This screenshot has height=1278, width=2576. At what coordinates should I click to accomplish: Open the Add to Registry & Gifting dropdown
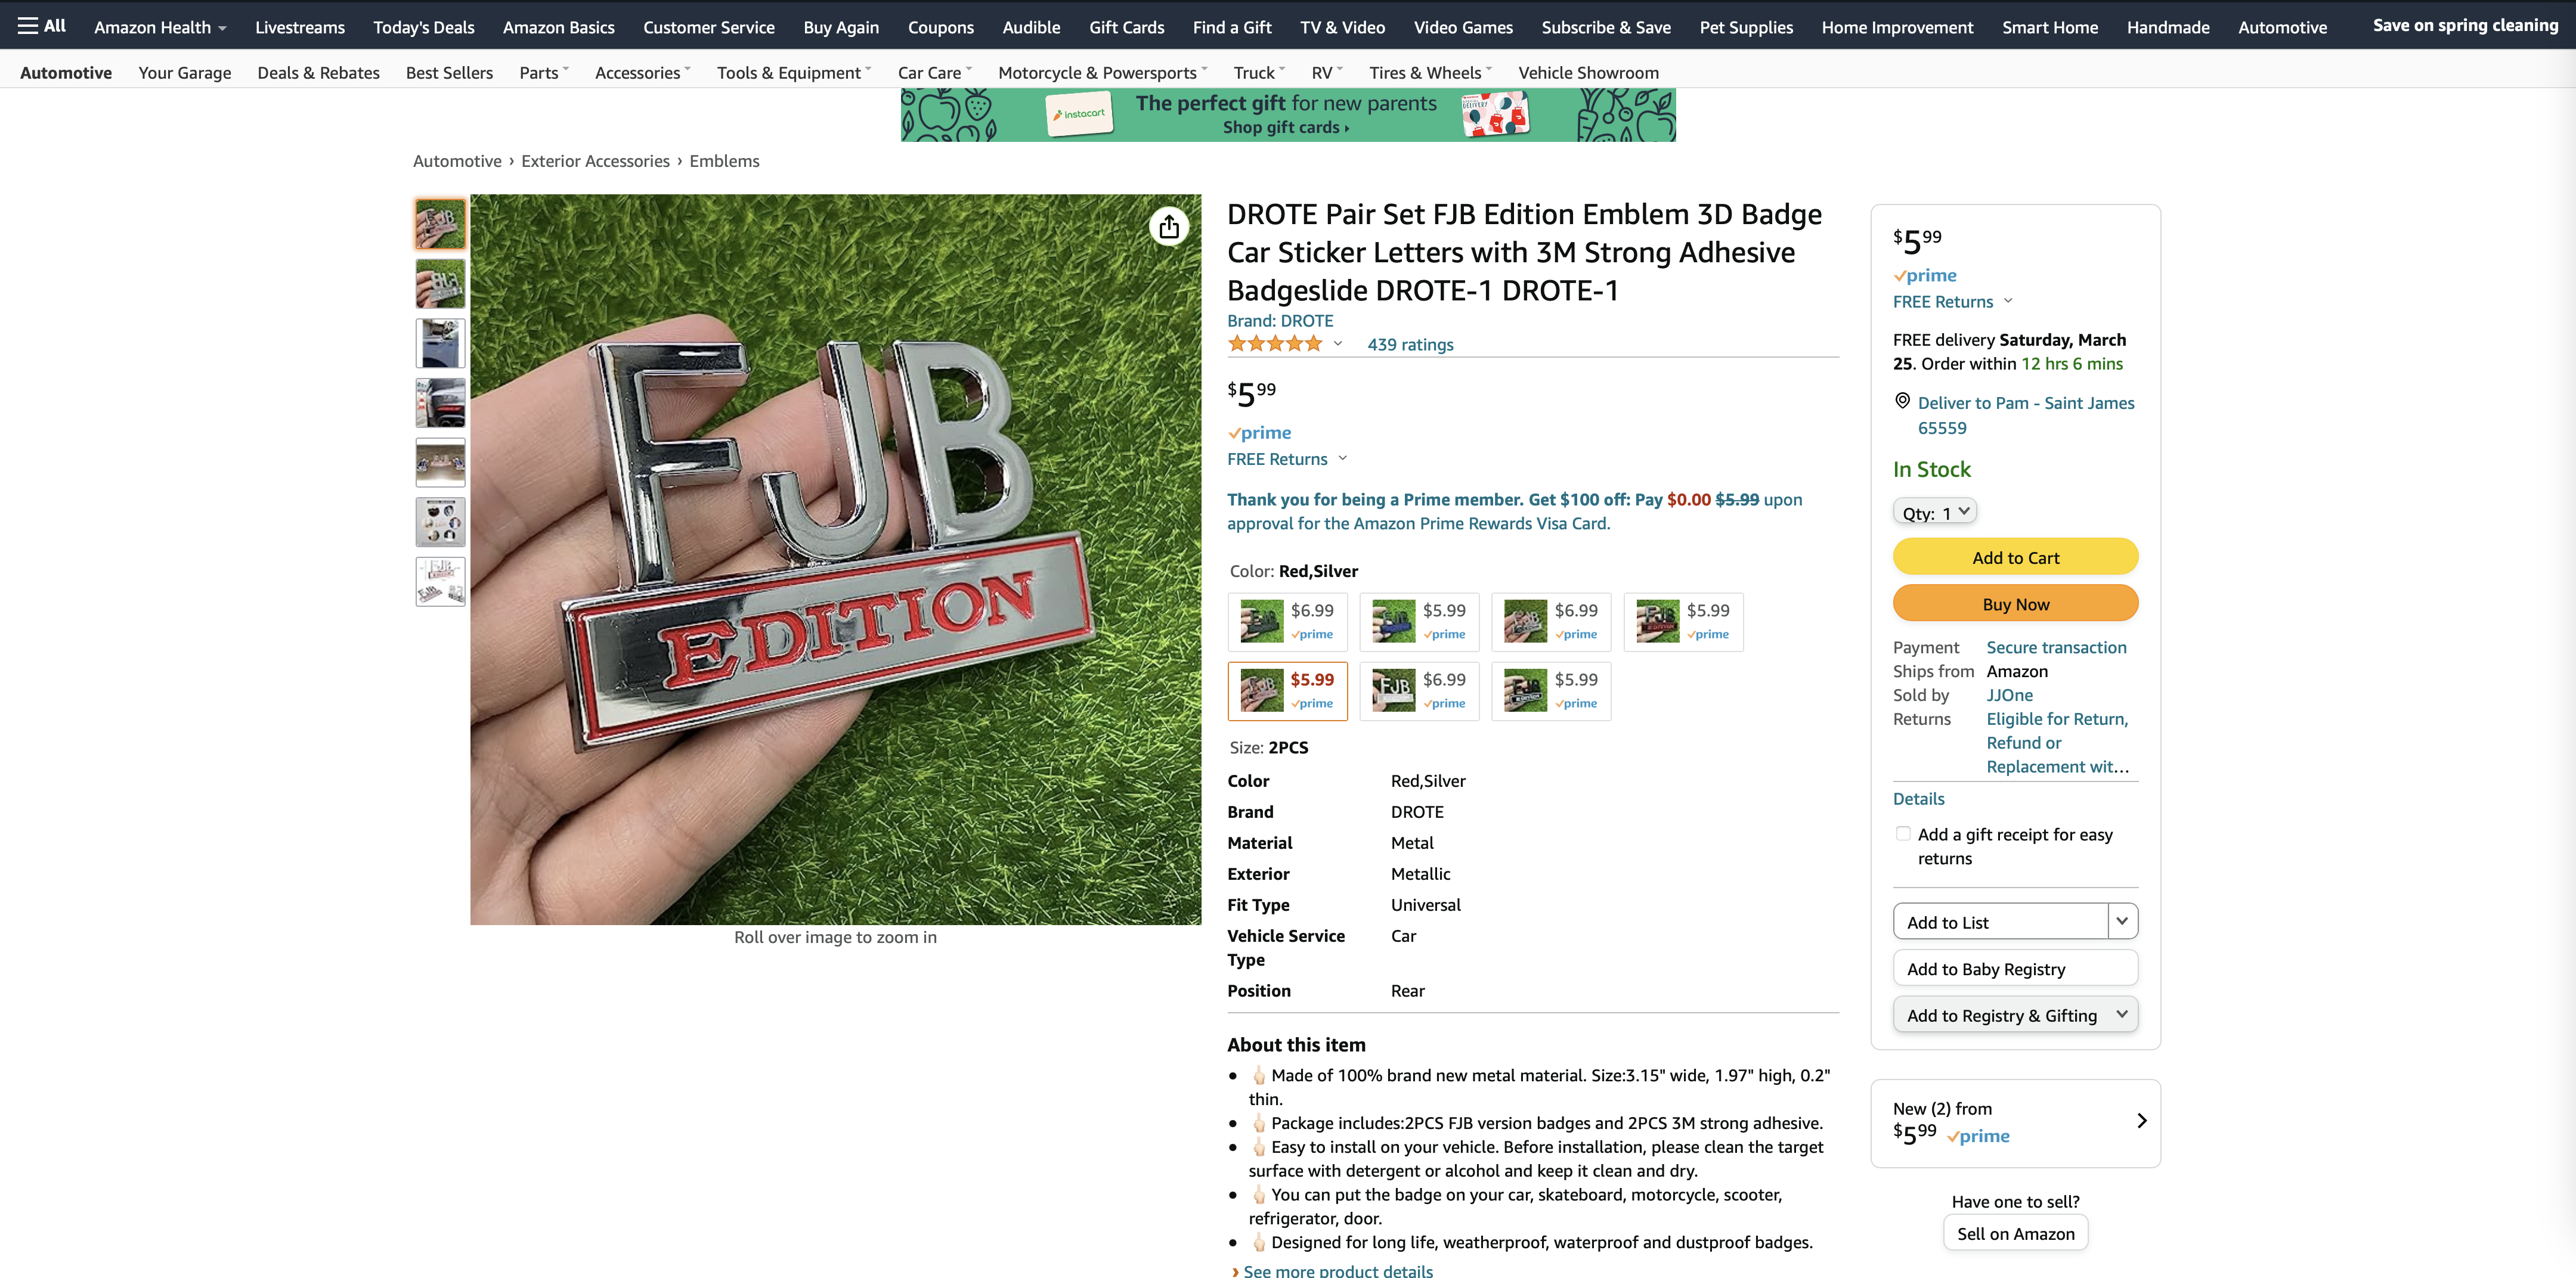coord(2015,1015)
